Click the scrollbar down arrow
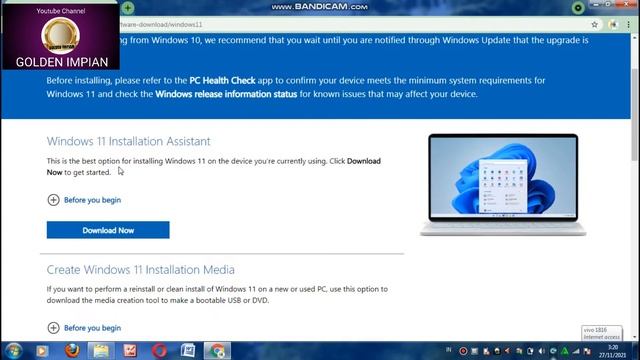640x360 pixels. [x=635, y=337]
